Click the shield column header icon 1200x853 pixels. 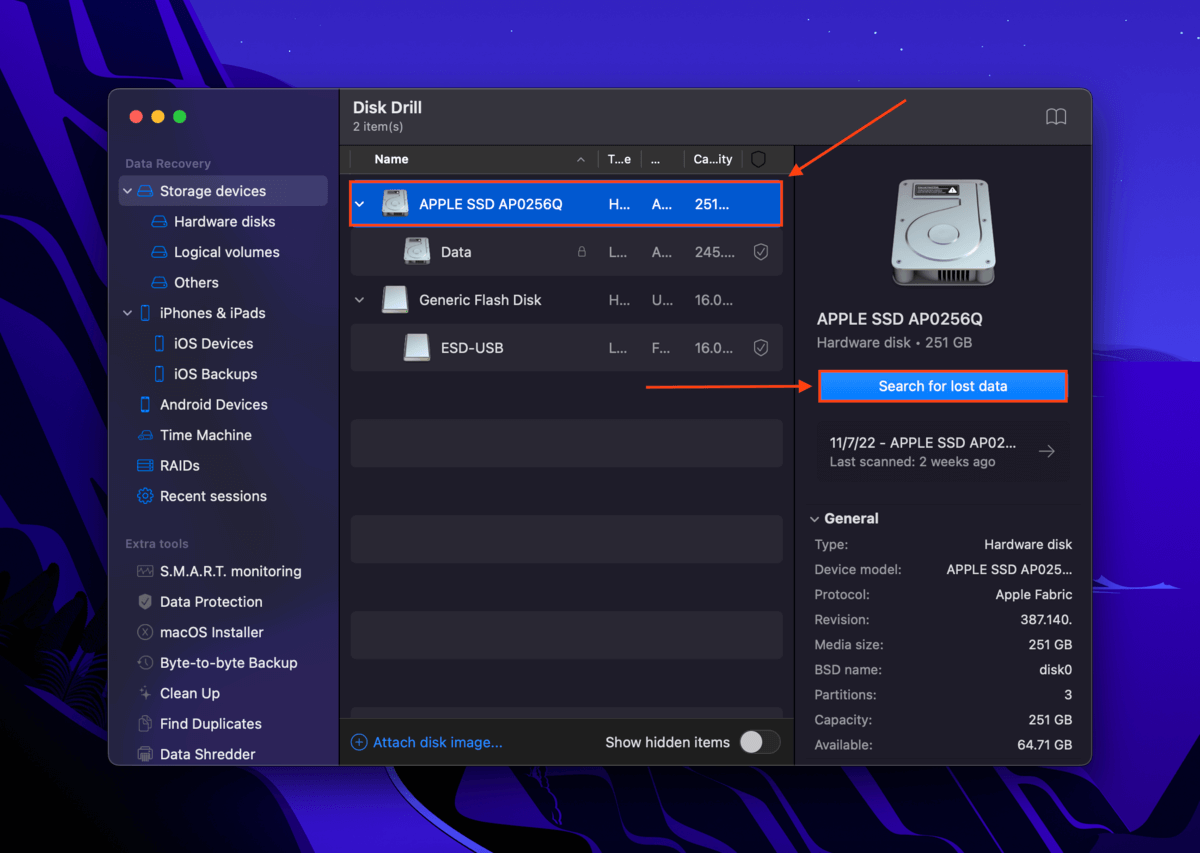[758, 159]
